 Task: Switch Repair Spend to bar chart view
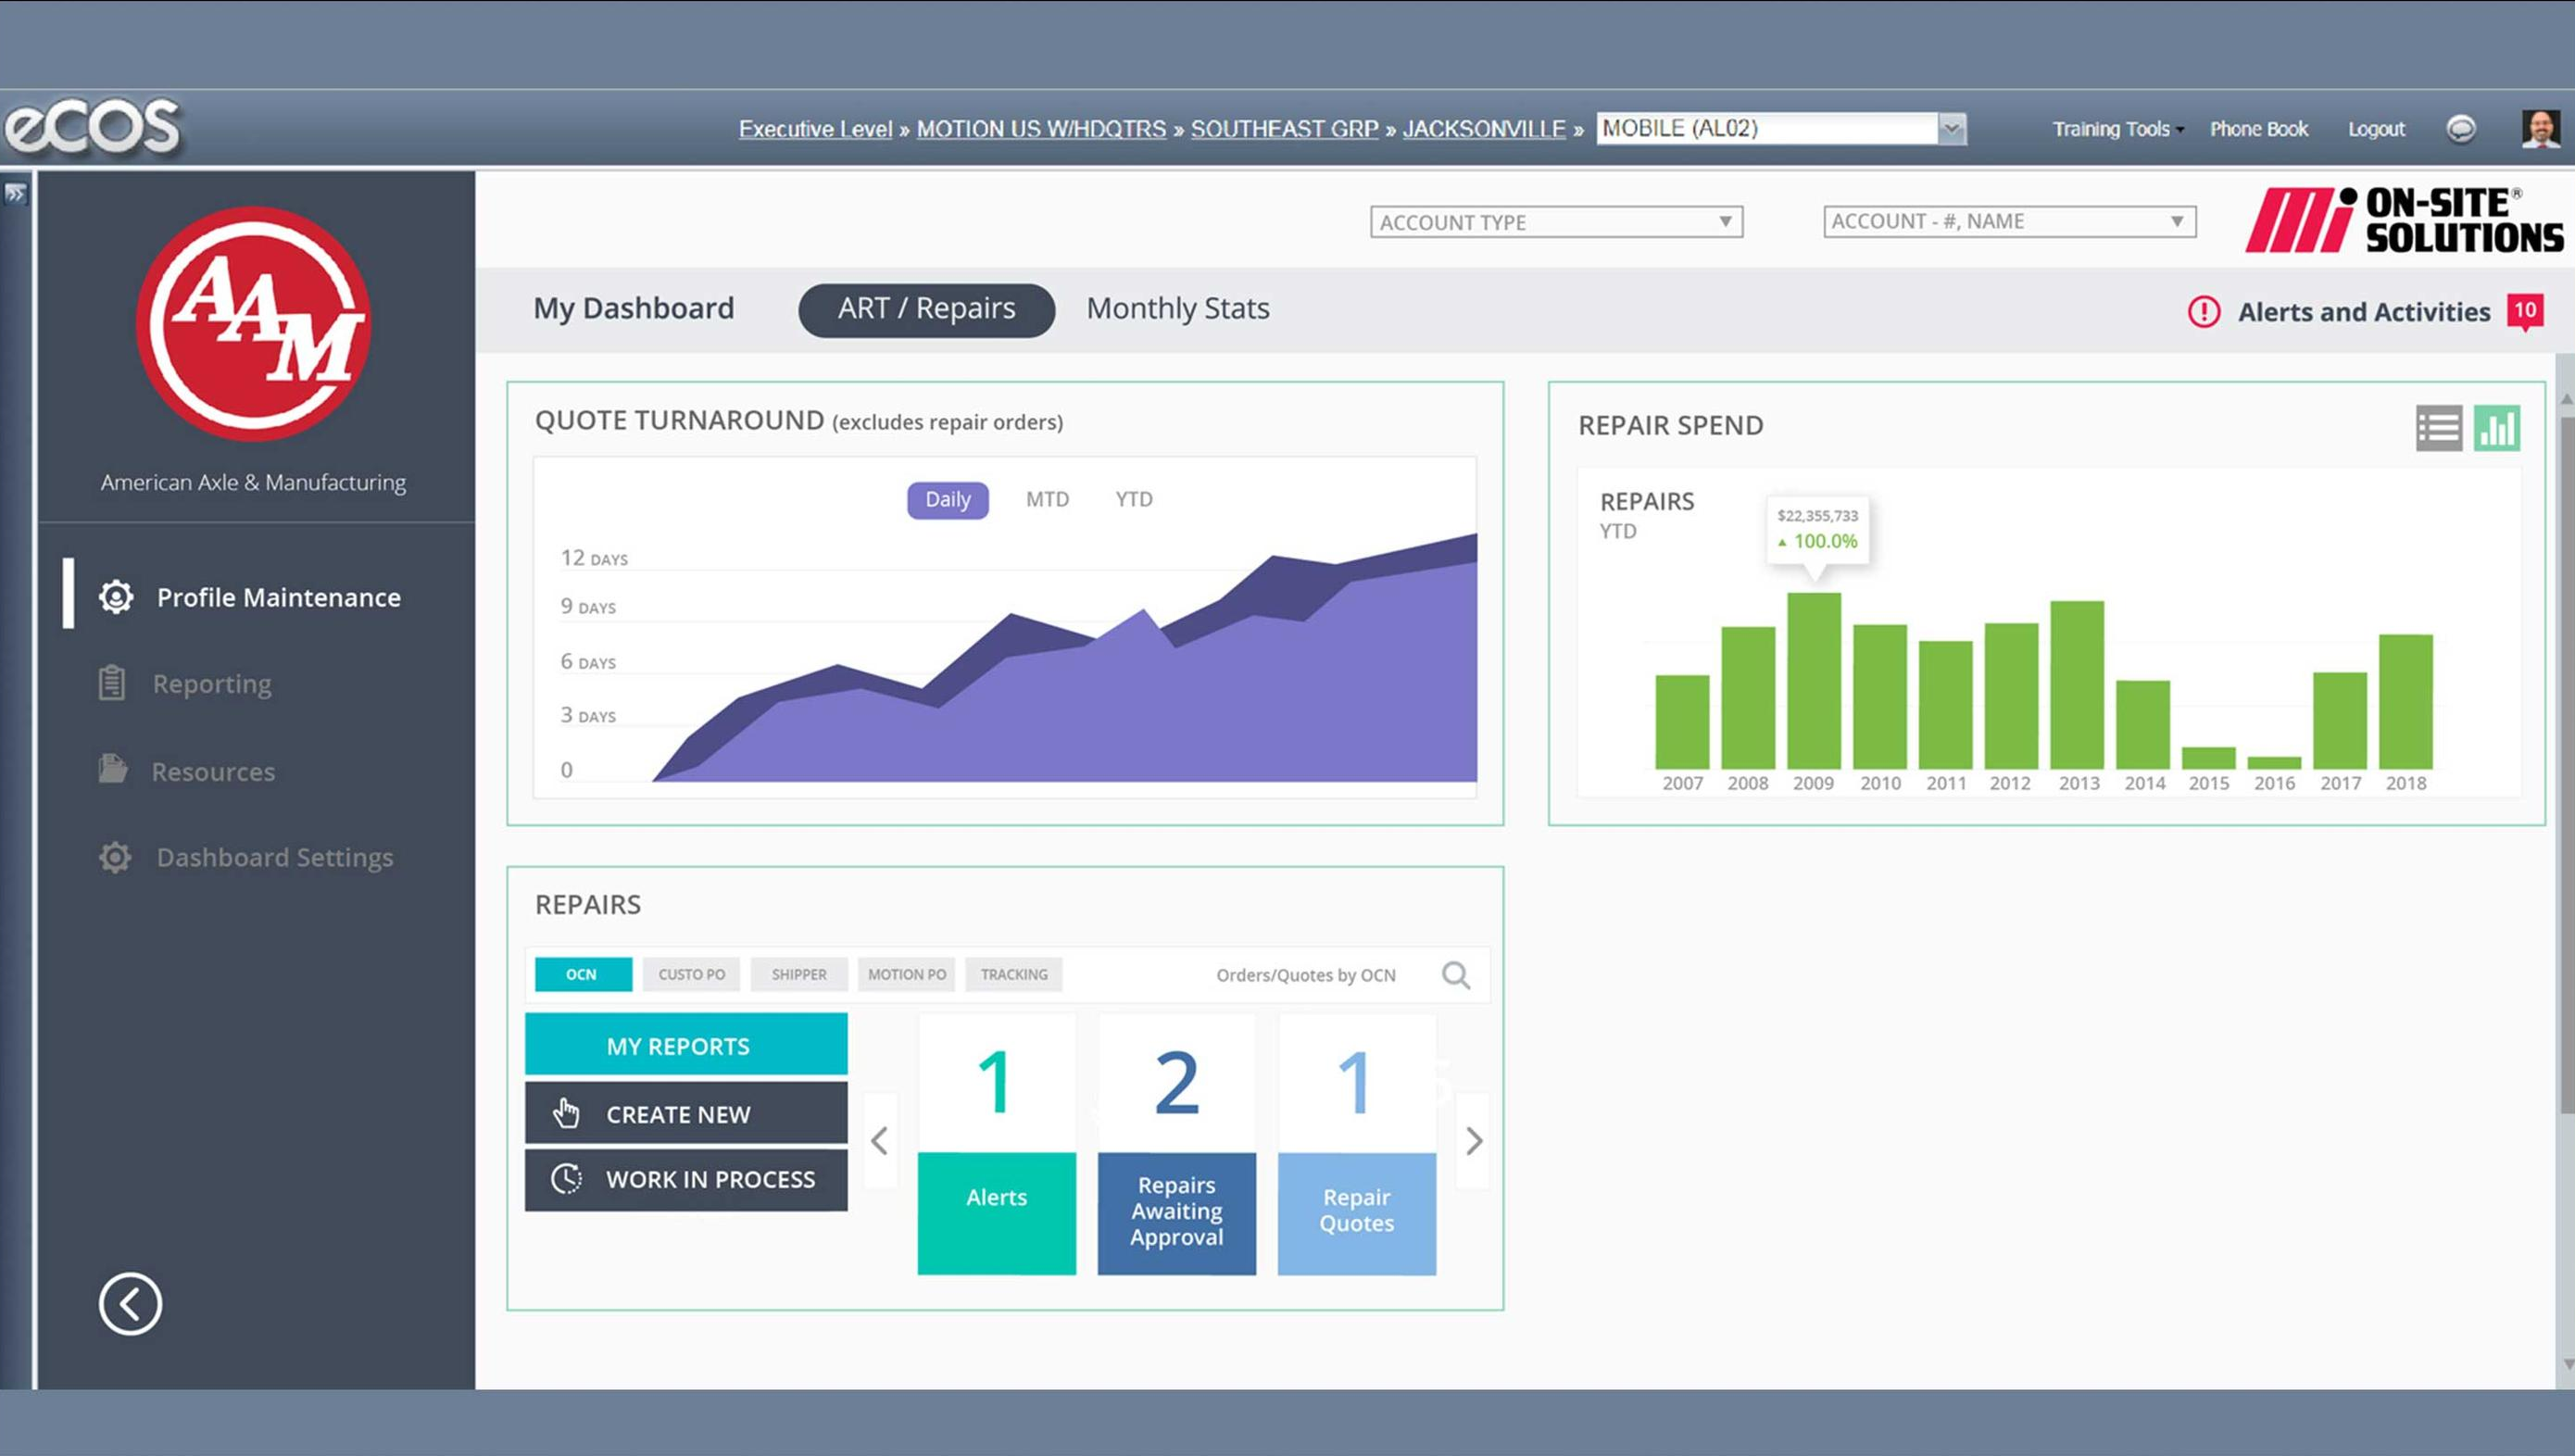(x=2496, y=429)
